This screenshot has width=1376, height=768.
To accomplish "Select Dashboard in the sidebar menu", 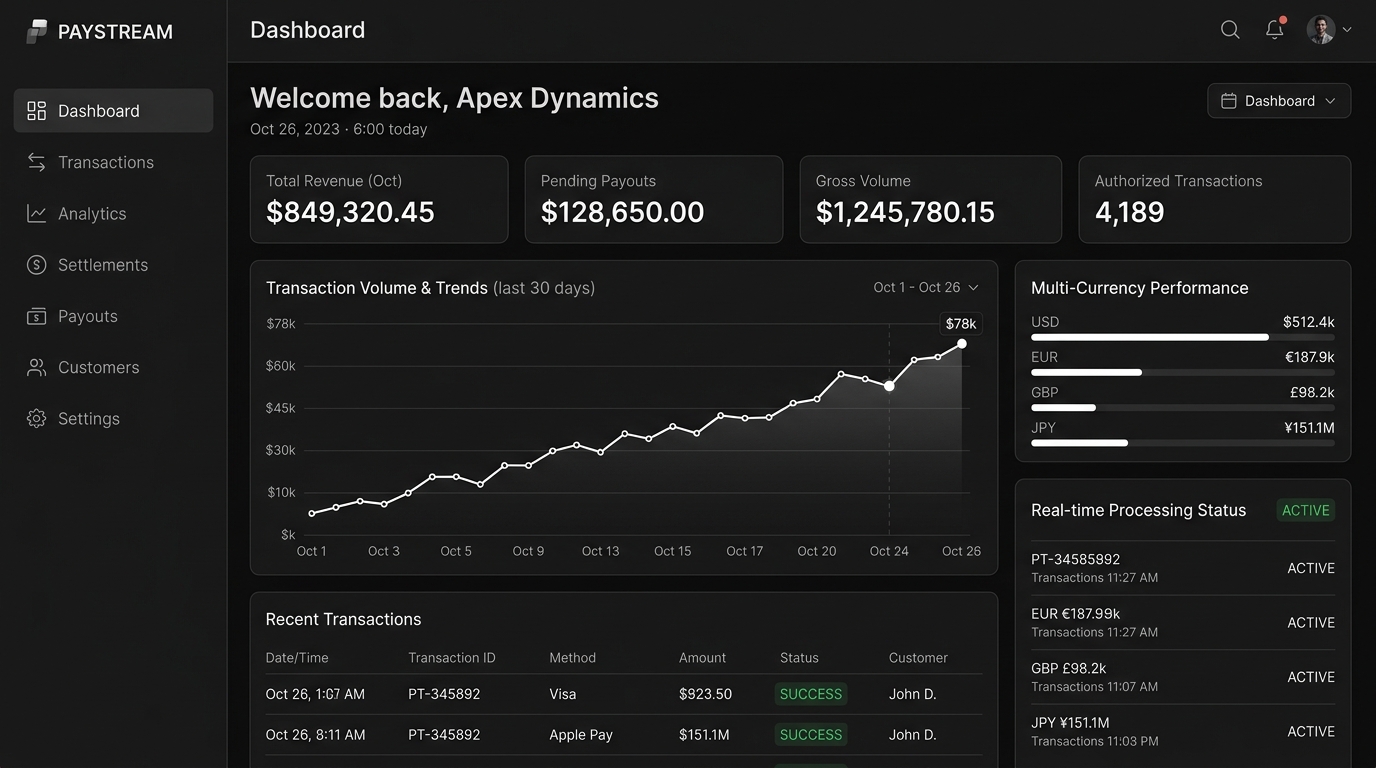I will point(114,111).
